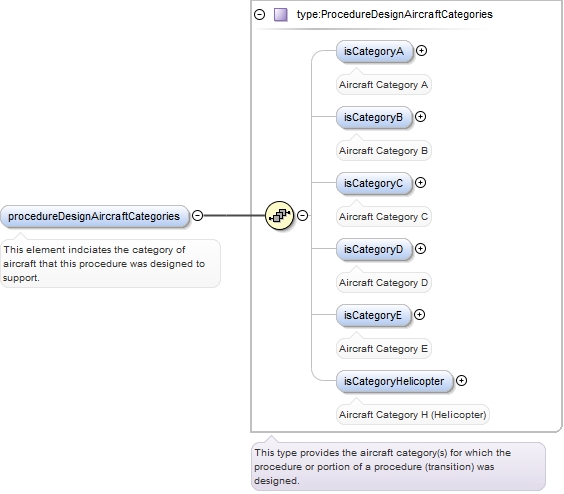Viewport: 564px width, 494px height.
Task: Click the type:ProcedureDesignAircraftCategories title
Action: [395, 14]
